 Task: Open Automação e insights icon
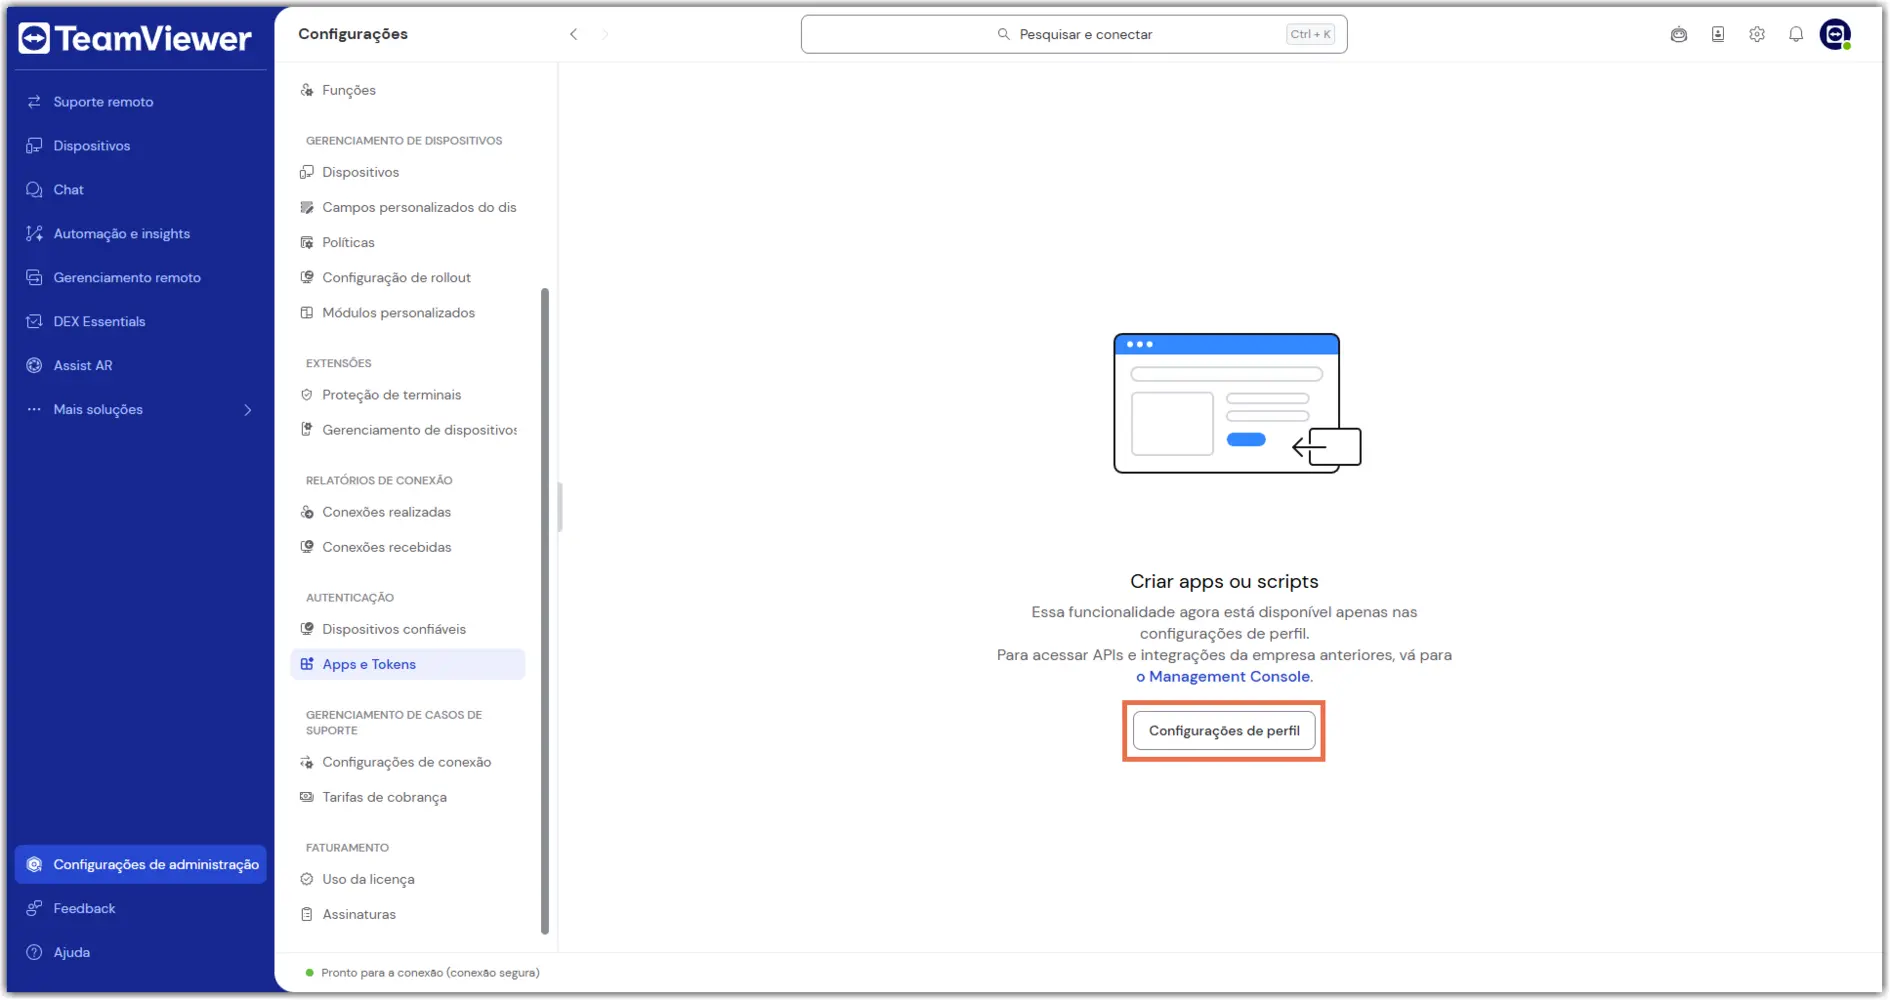coord(34,234)
